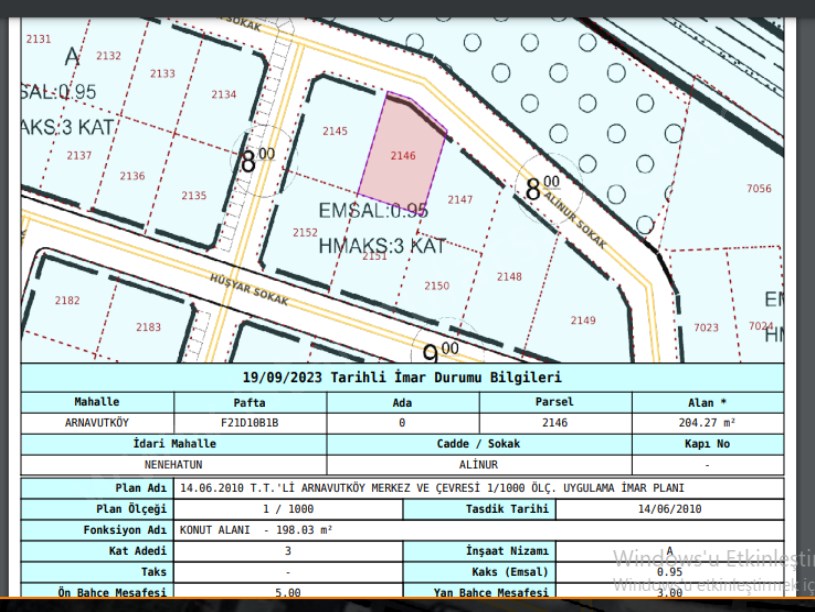Click parcel 2183 on the map

click(x=148, y=327)
